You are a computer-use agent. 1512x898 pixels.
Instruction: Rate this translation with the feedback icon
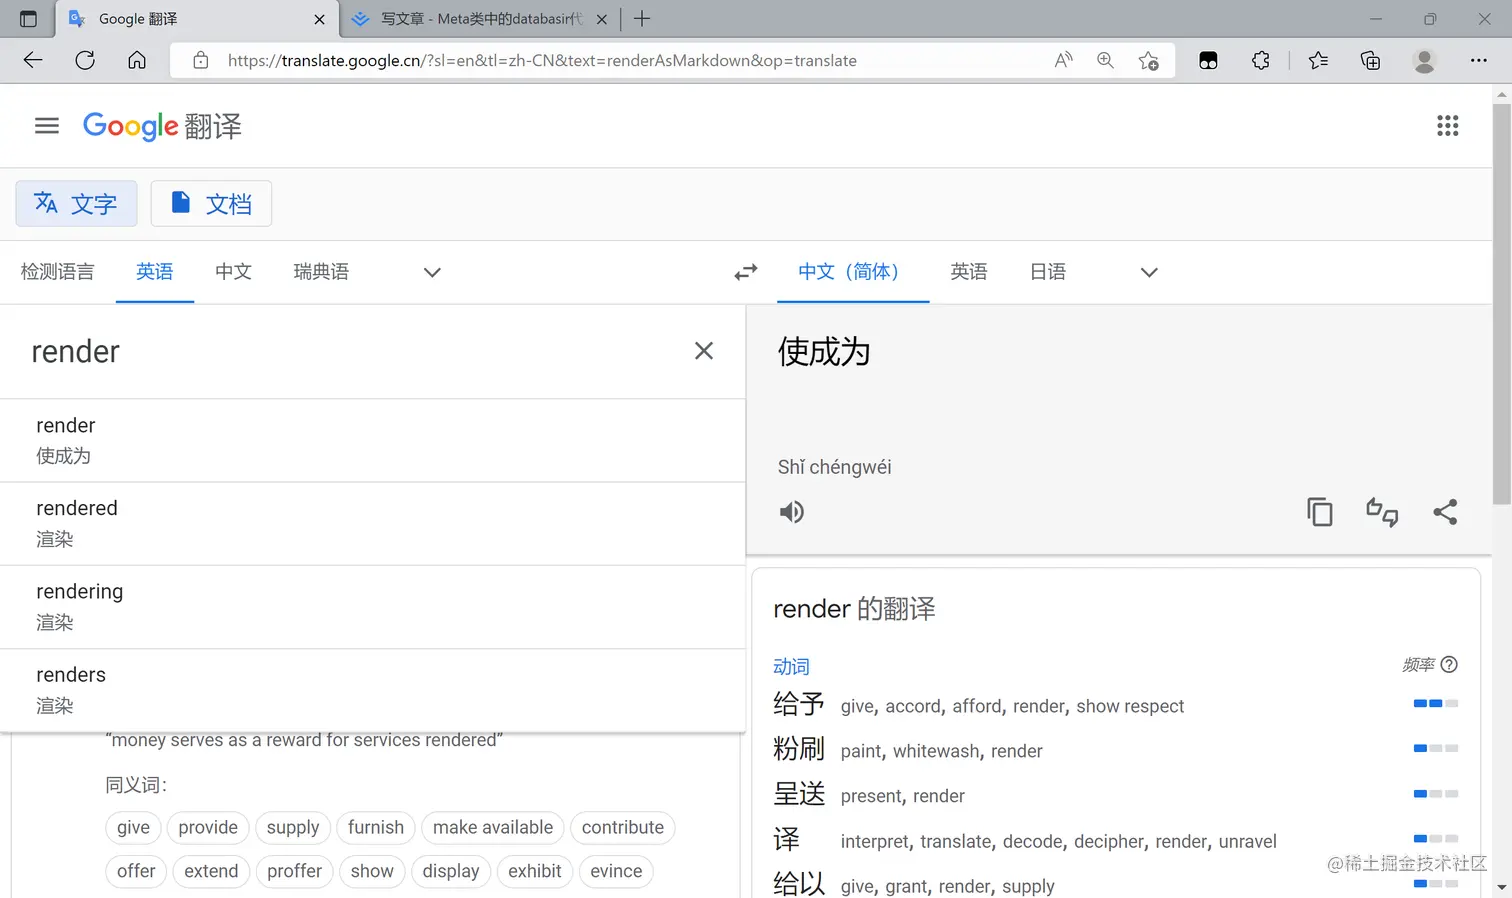point(1382,512)
